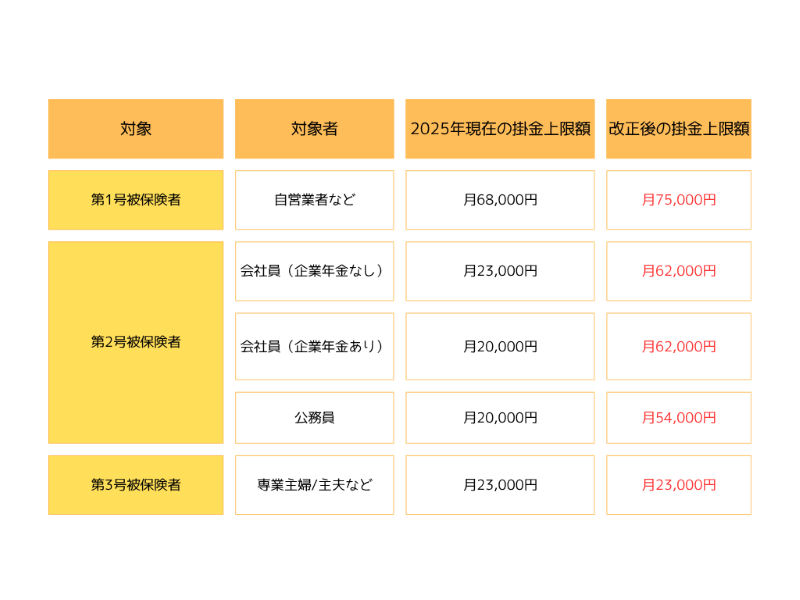This screenshot has height=600, width=800.
Task: Select the 会社員（企業年金あり） cell
Action: 314,346
